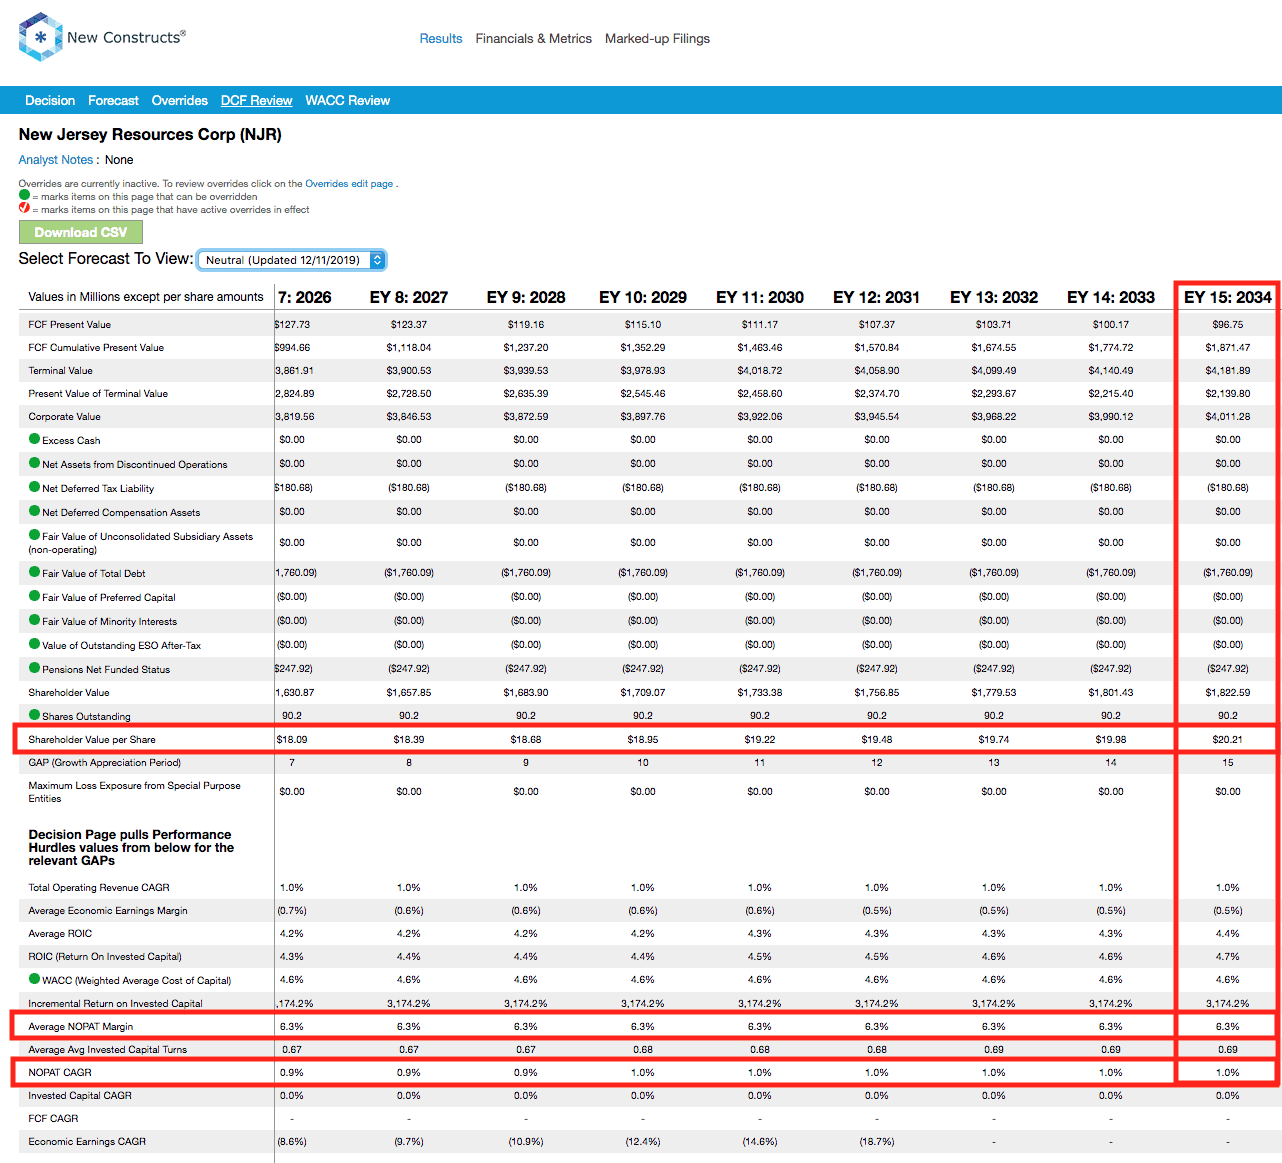
Task: Download the CSV file
Action: (x=81, y=232)
